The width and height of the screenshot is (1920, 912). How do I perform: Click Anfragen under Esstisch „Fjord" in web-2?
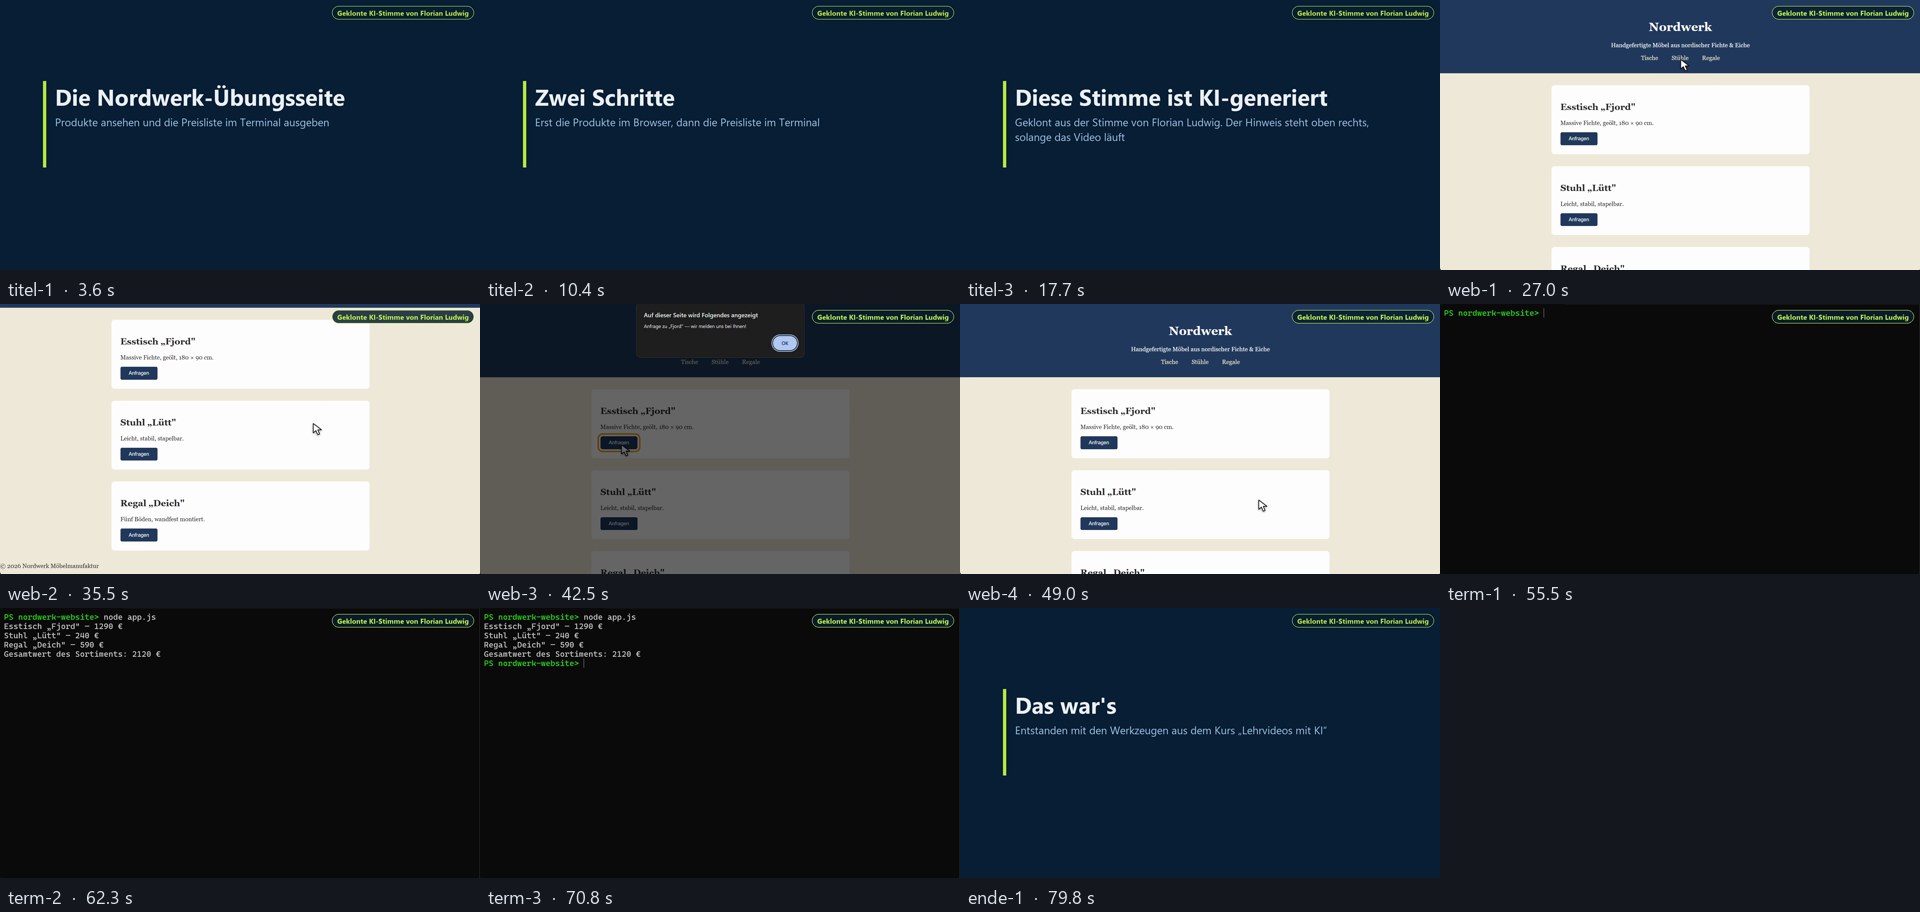point(138,373)
